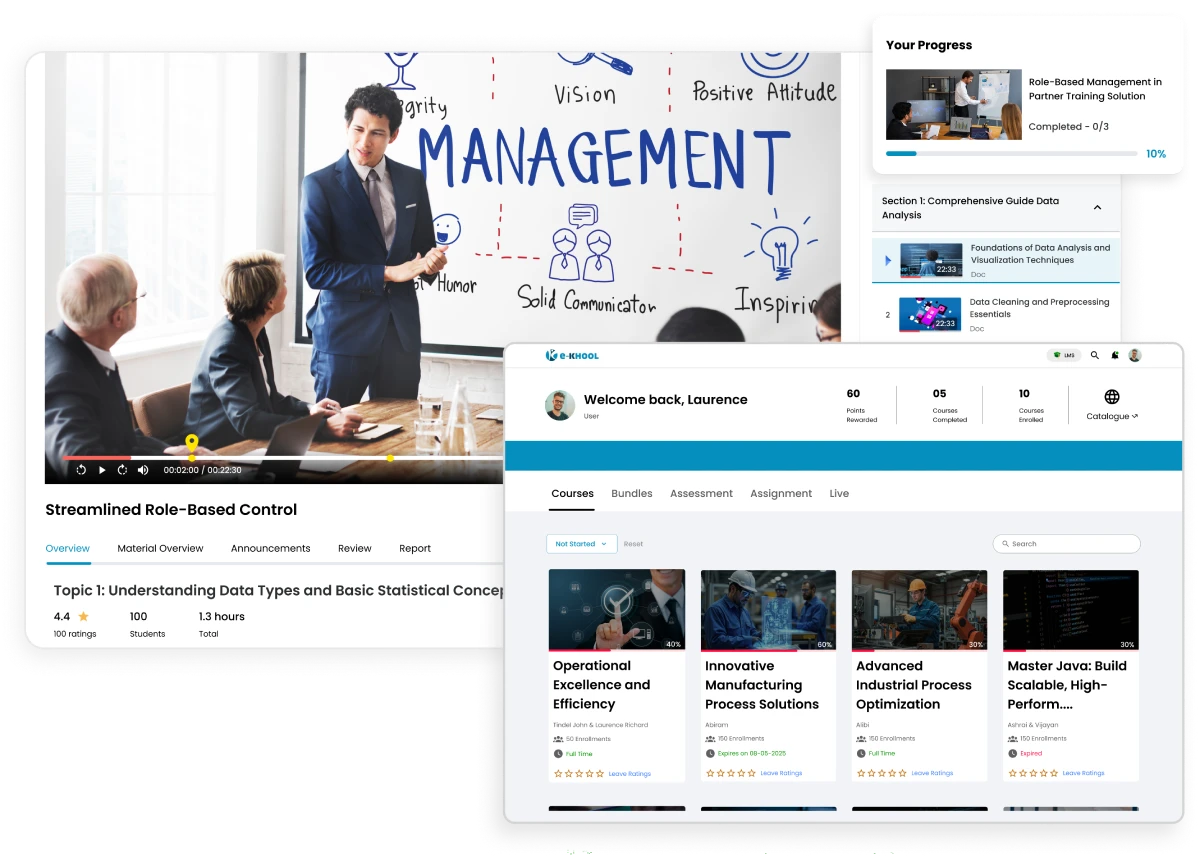Click the LMS badge in the top bar

coord(1063,355)
